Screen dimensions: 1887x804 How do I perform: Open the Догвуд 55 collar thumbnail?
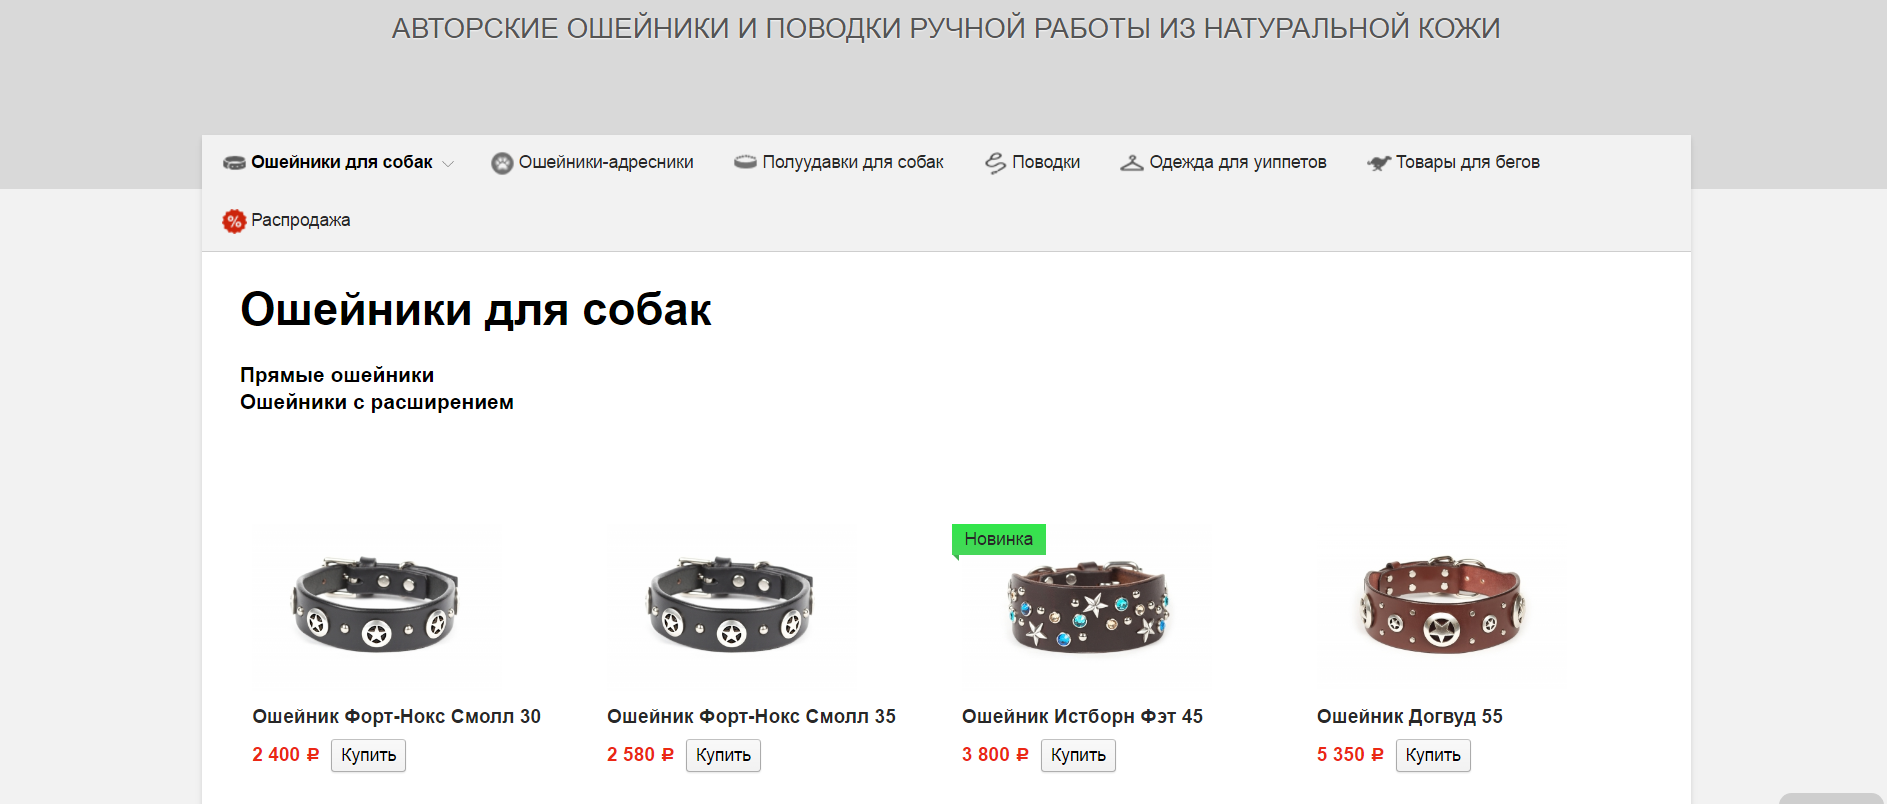pos(1441,607)
